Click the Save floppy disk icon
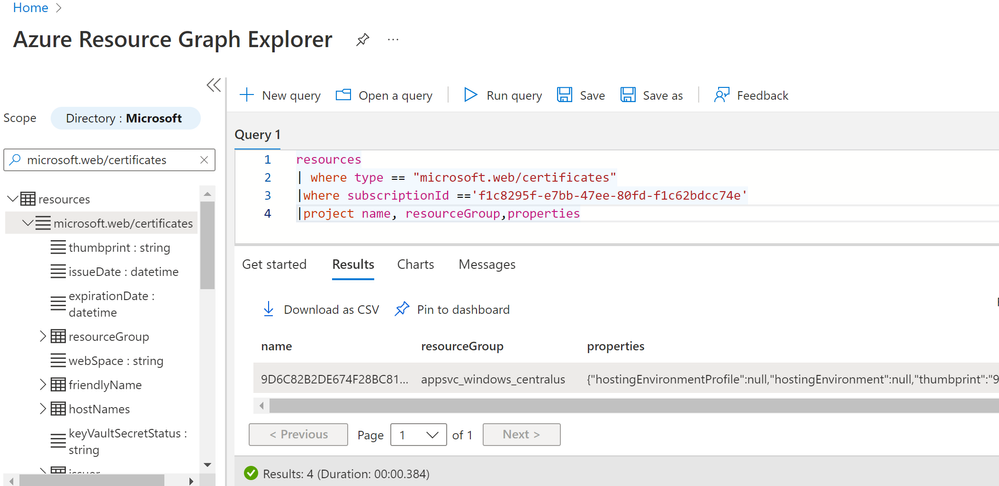999x486 pixels. point(564,96)
